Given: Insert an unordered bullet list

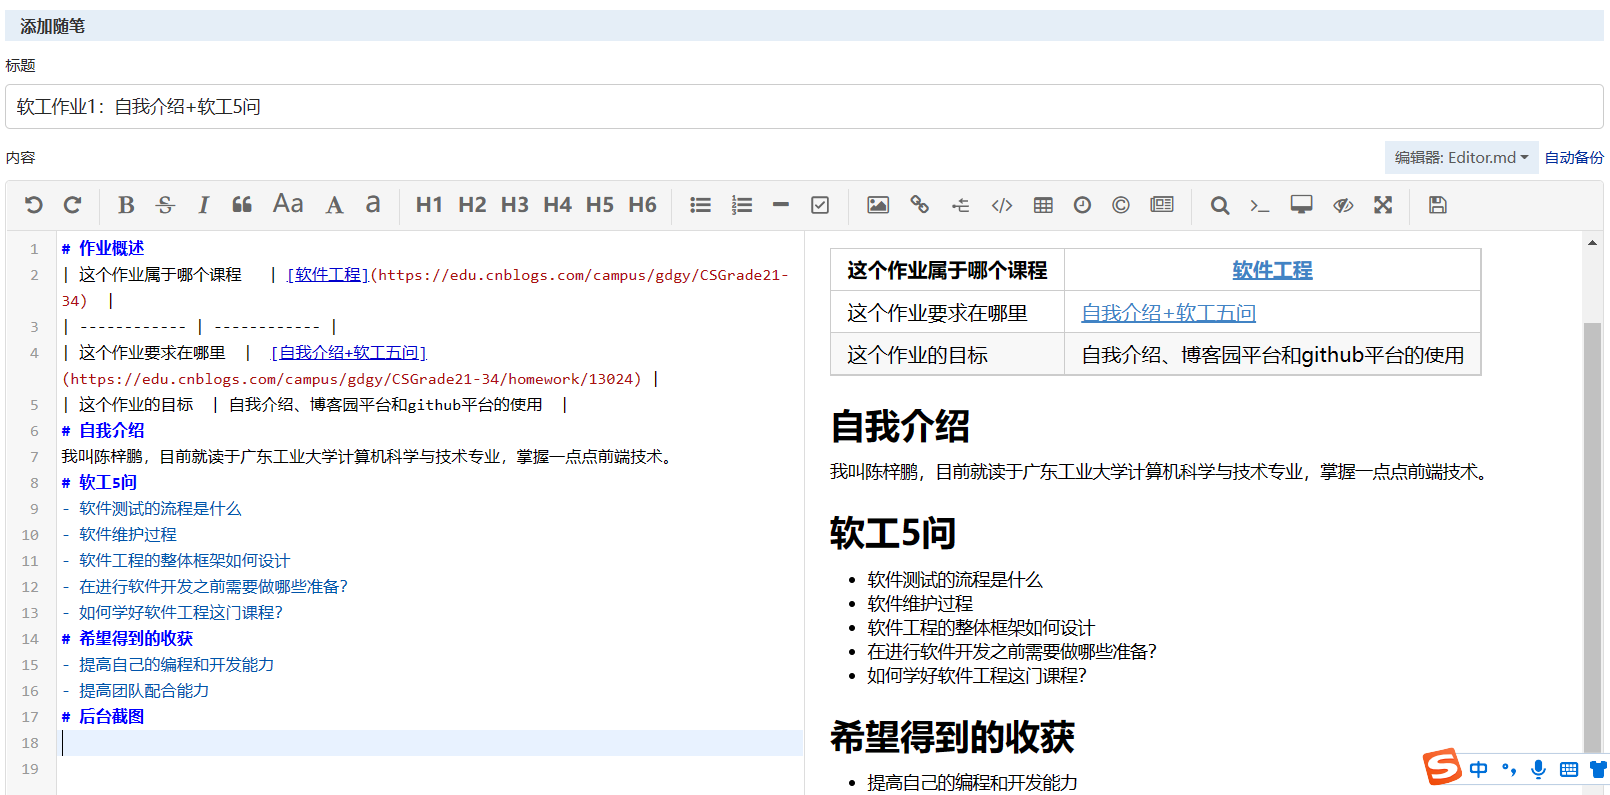Looking at the screenshot, I should 701,205.
